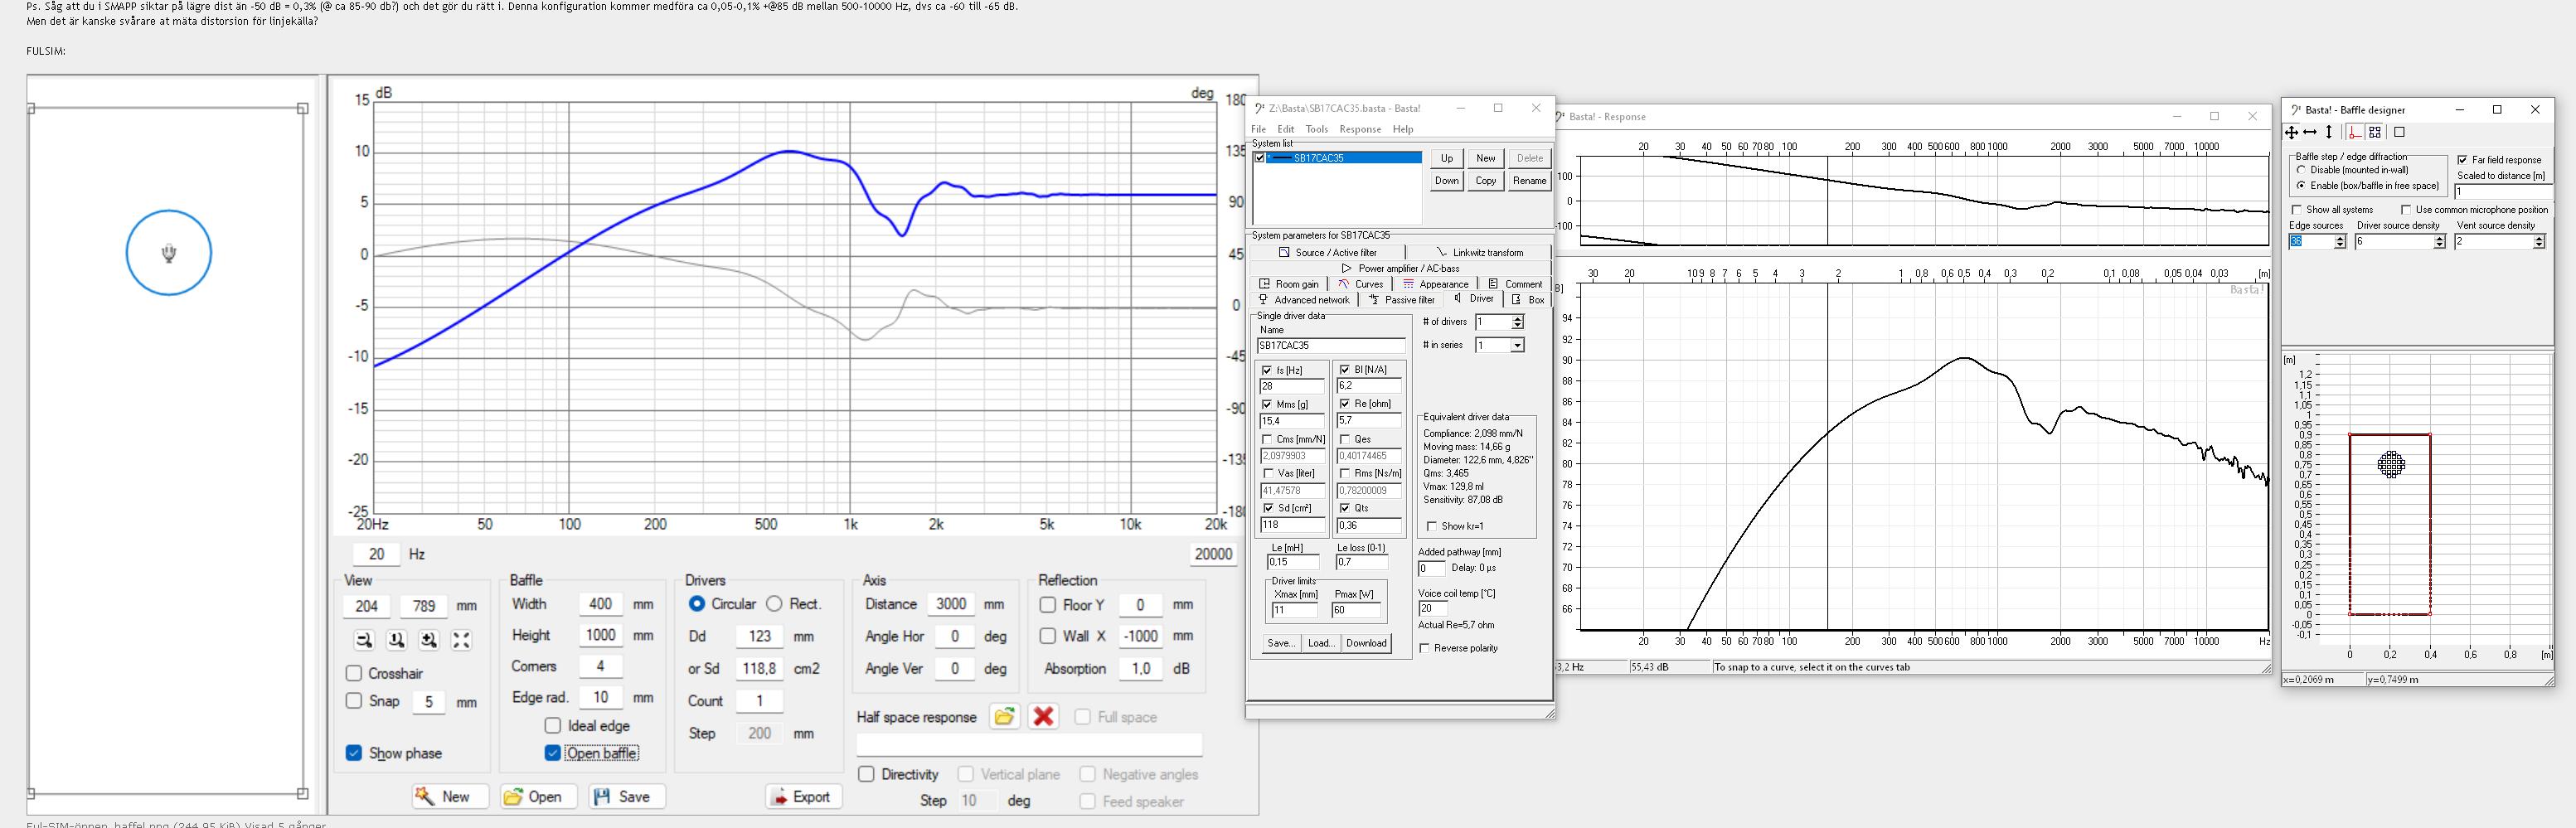Image resolution: width=2576 pixels, height=828 pixels.
Task: Open half space response file folder icon
Action: pyautogui.click(x=1004, y=717)
